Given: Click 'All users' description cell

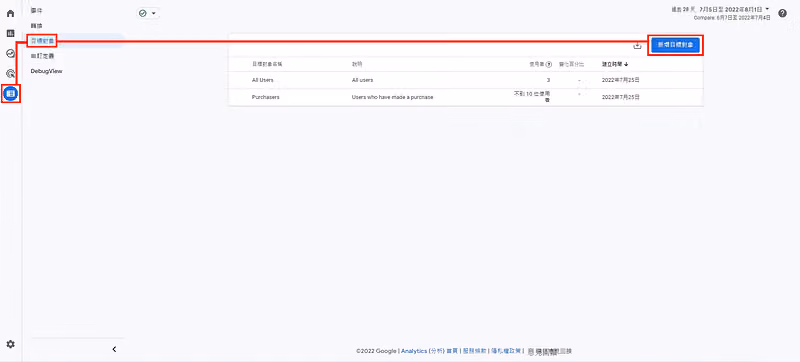Looking at the screenshot, I should coord(362,81).
